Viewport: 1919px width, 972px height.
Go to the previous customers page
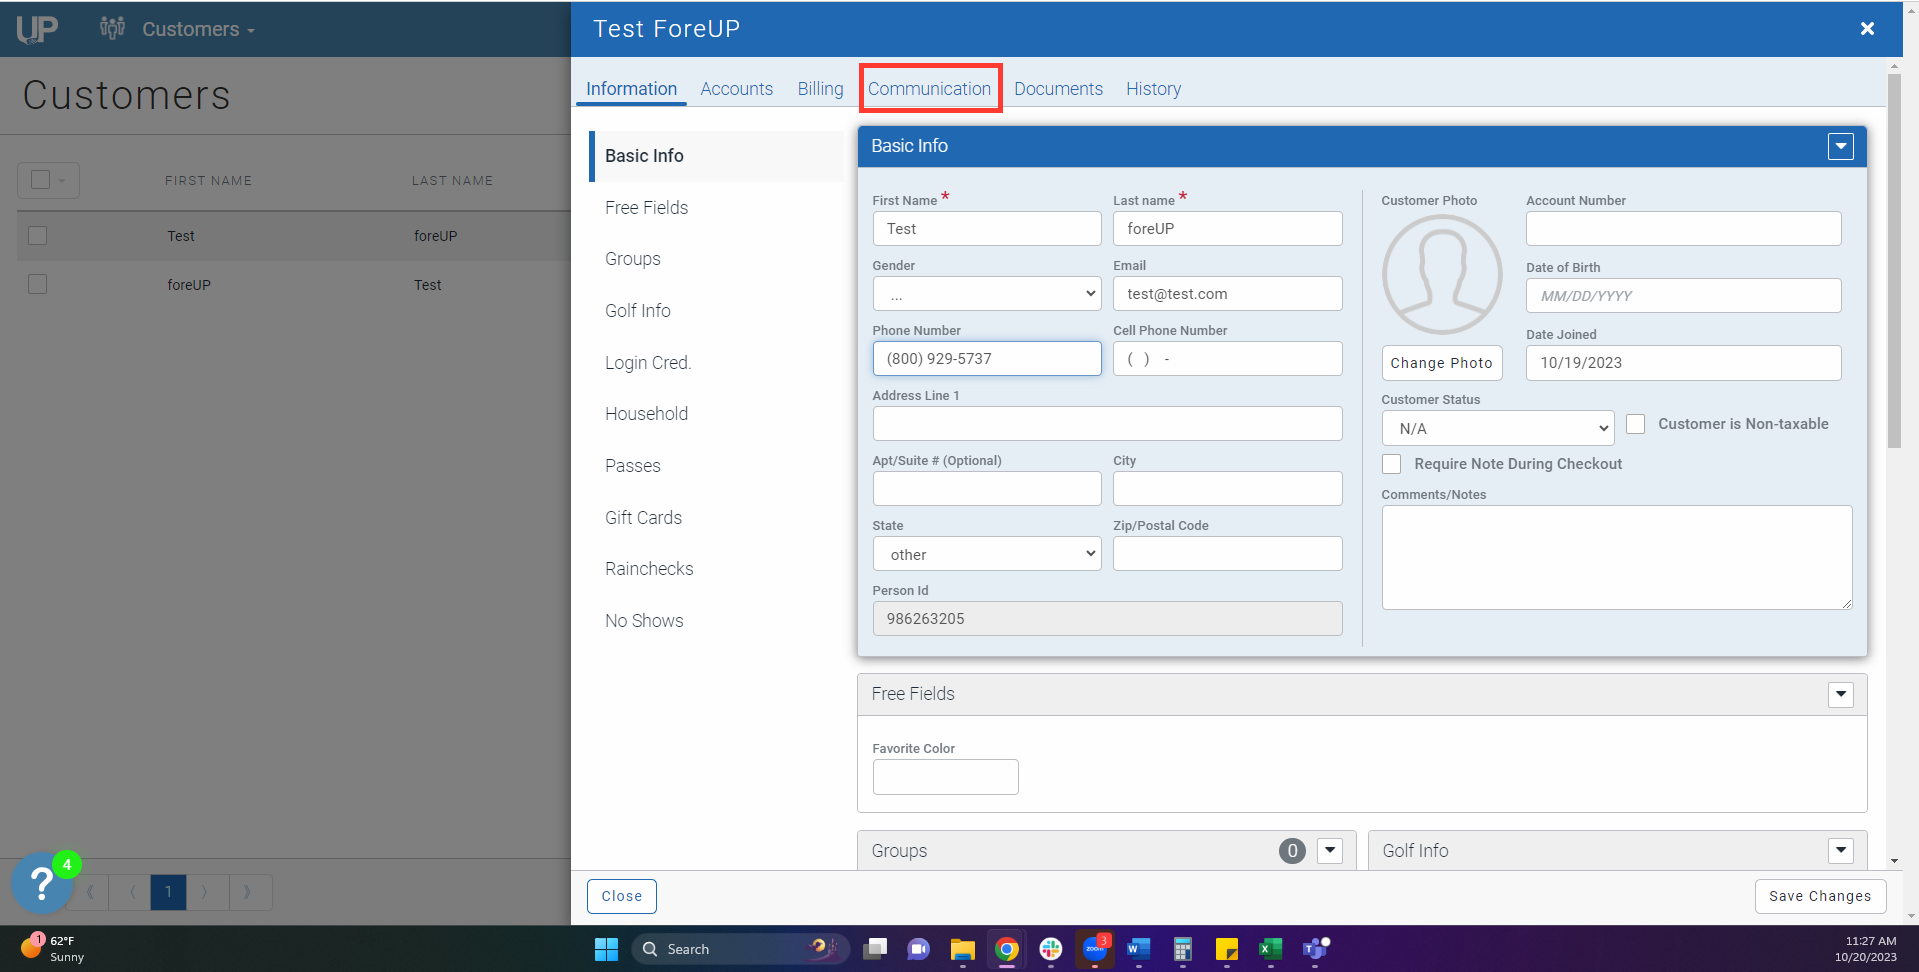click(x=131, y=892)
